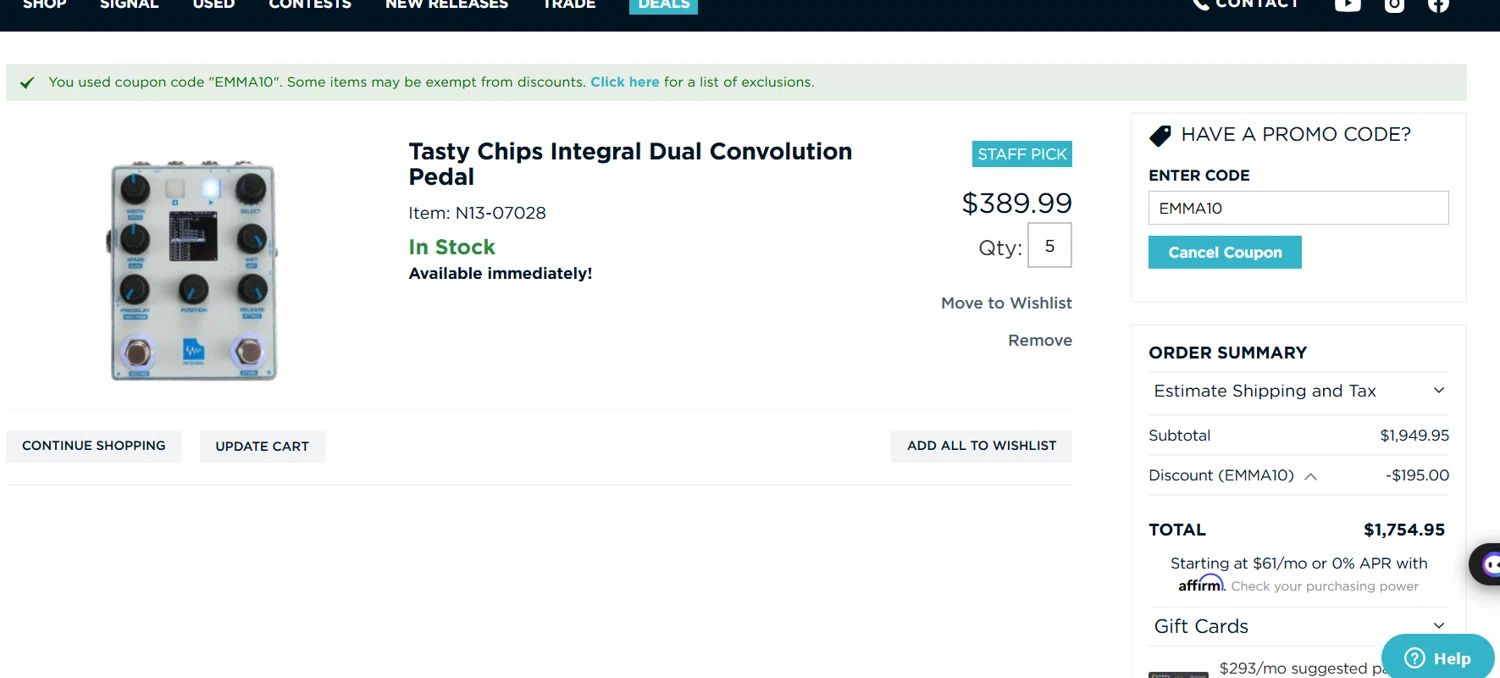Open the Tasty Chips pedal thumbnail

click(193, 270)
